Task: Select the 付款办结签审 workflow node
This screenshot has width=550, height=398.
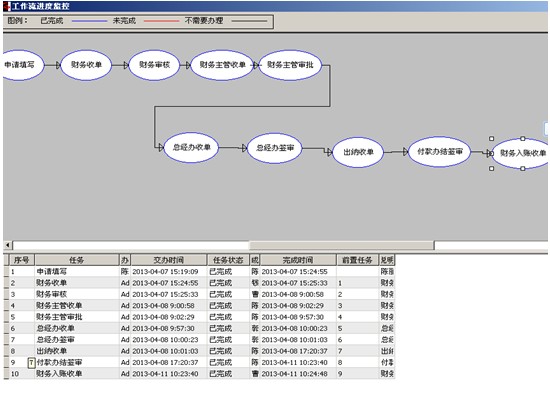Action: click(x=440, y=151)
